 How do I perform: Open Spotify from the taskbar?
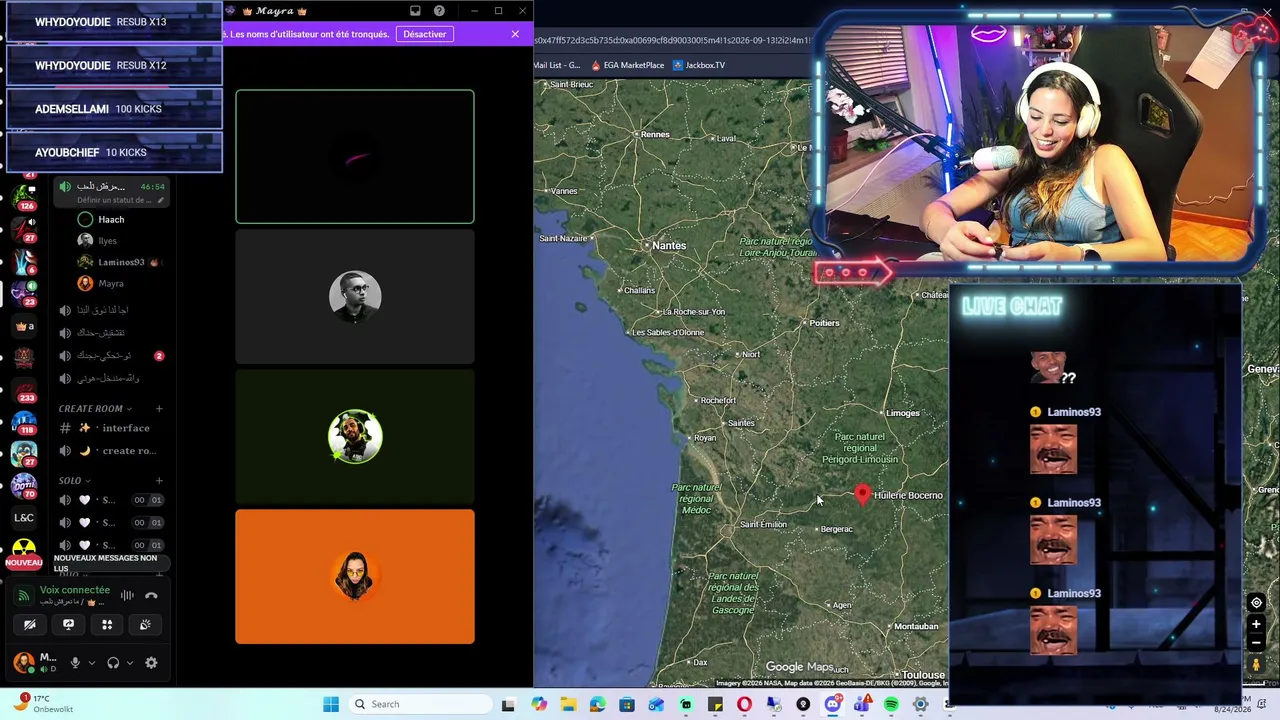891,704
